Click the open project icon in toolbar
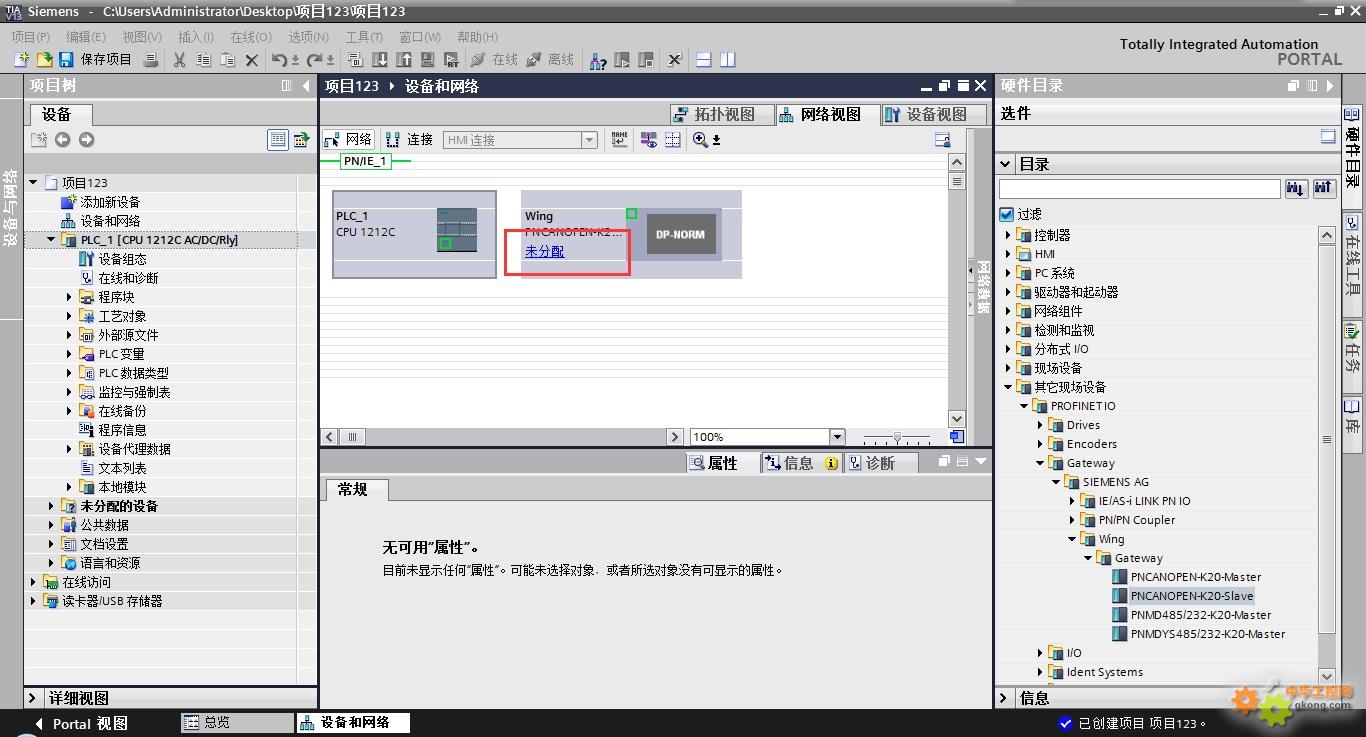Image resolution: width=1366 pixels, height=737 pixels. (44, 60)
